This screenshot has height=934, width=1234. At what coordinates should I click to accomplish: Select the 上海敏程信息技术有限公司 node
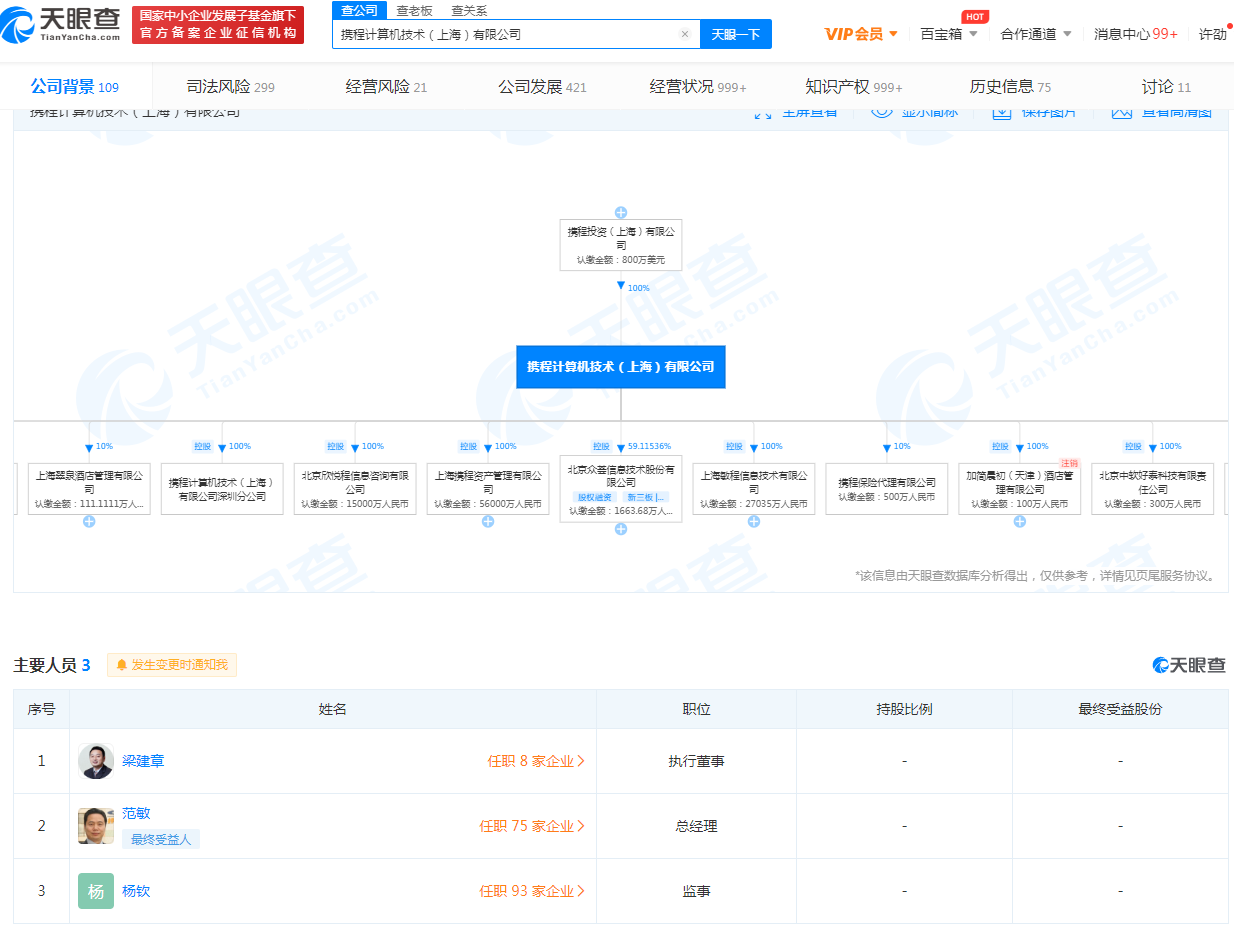click(x=754, y=489)
